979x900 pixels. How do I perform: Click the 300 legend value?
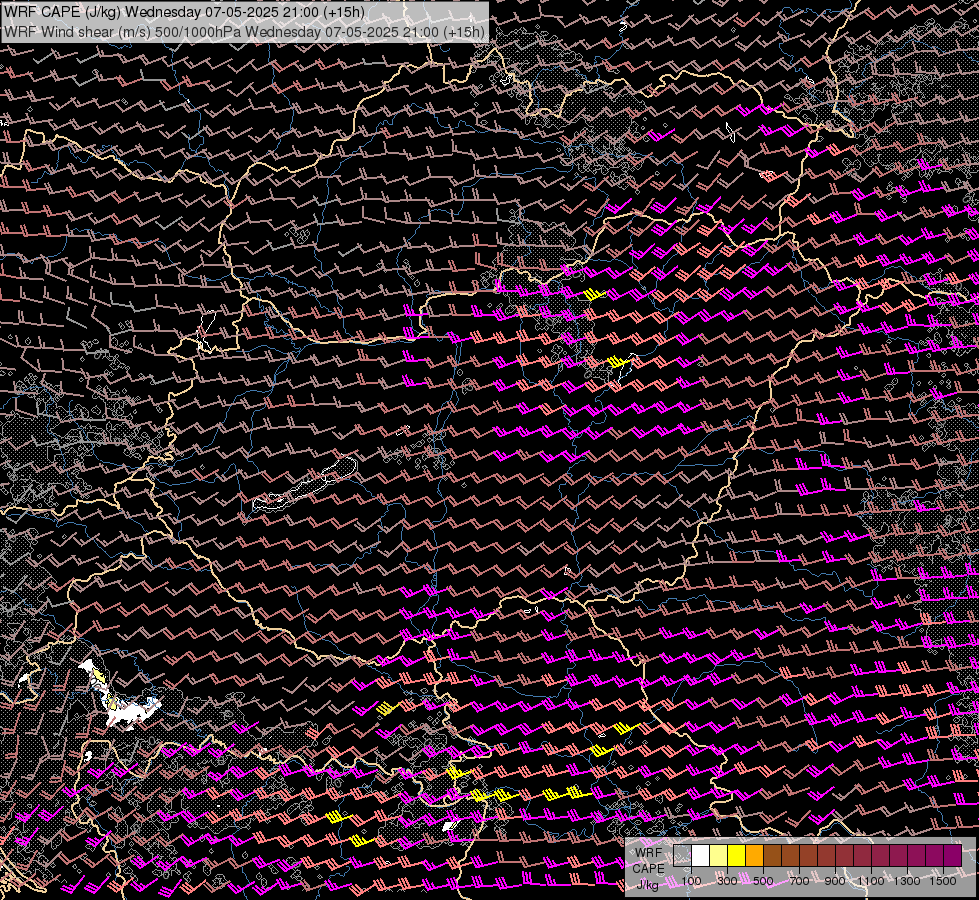(x=727, y=881)
